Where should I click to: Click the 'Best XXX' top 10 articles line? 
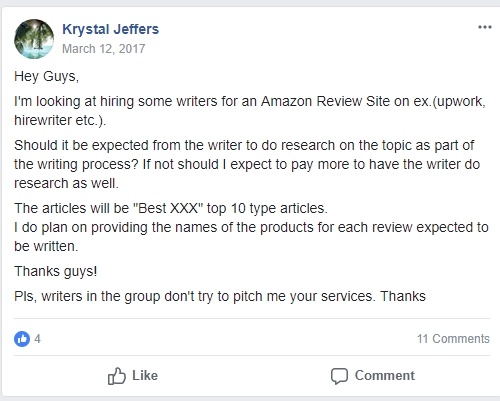171,208
